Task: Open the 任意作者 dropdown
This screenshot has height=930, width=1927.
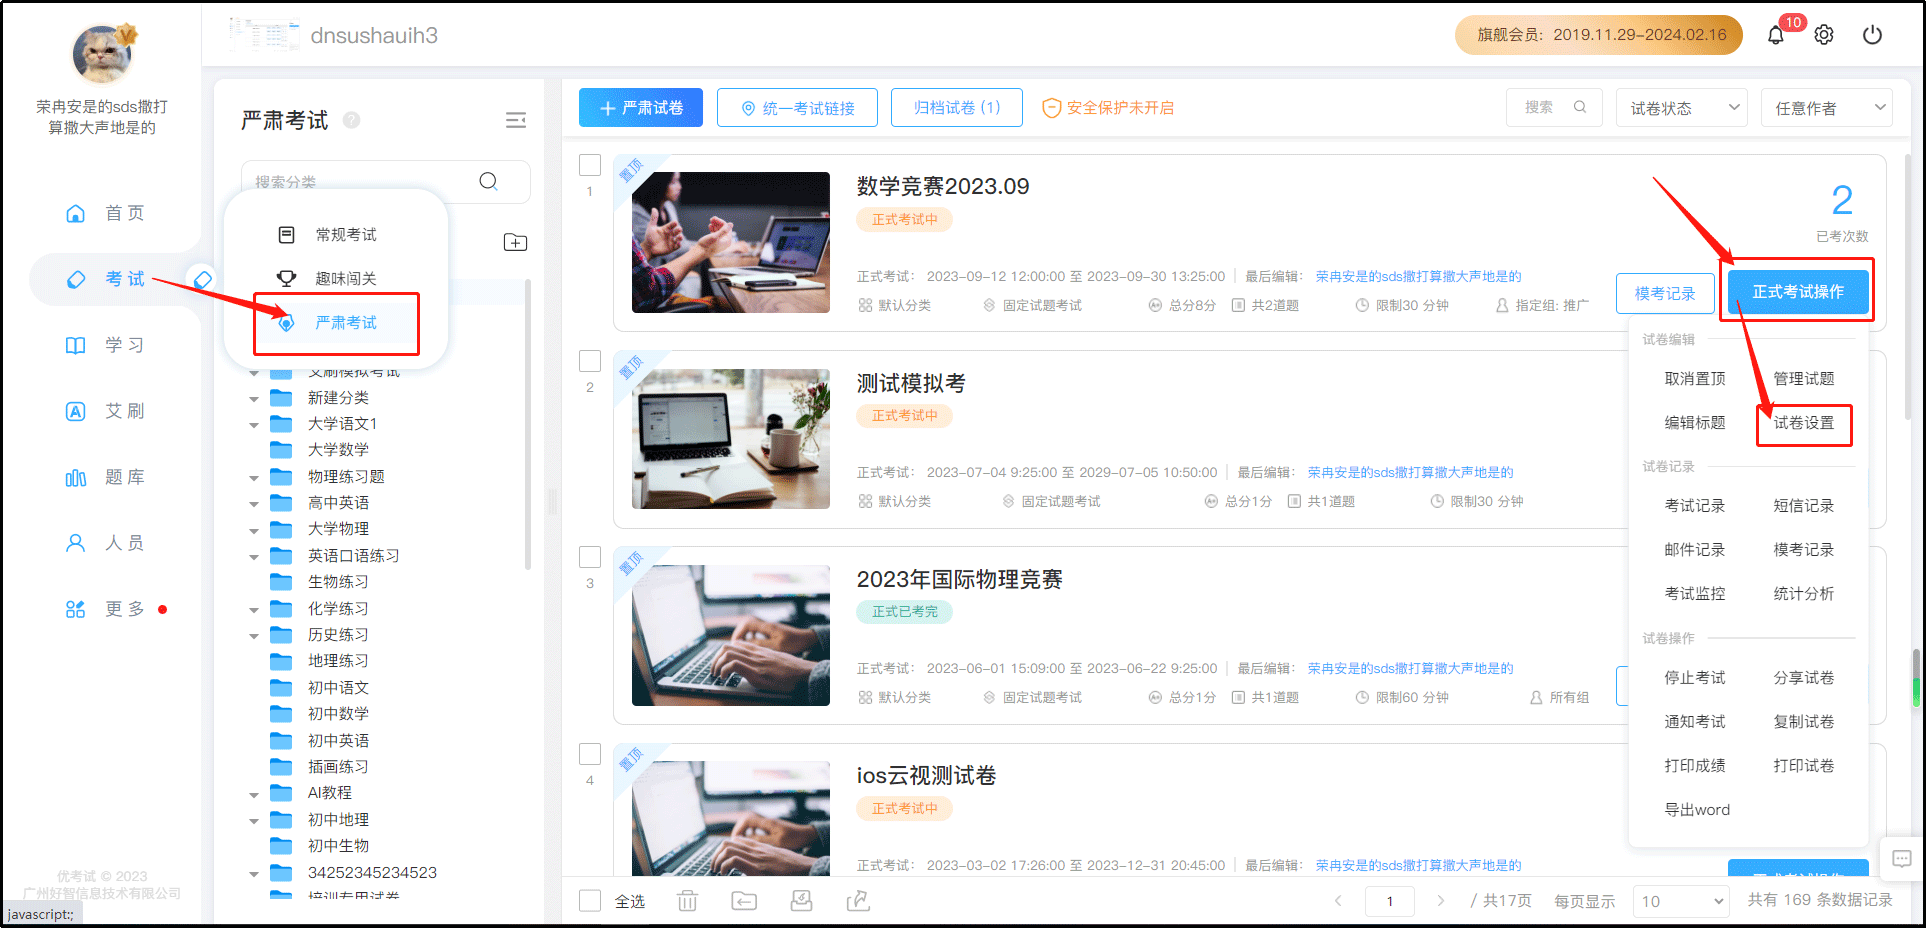Action: click(x=1827, y=107)
